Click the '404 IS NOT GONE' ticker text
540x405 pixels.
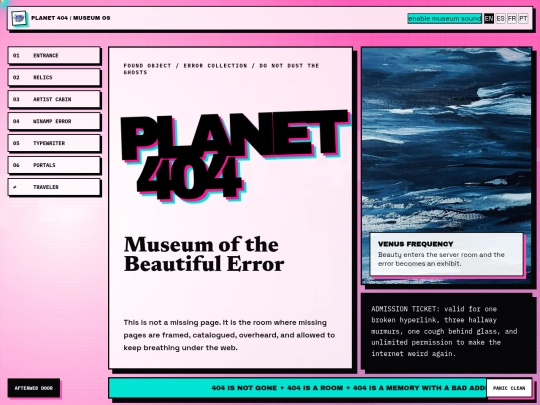tap(244, 388)
